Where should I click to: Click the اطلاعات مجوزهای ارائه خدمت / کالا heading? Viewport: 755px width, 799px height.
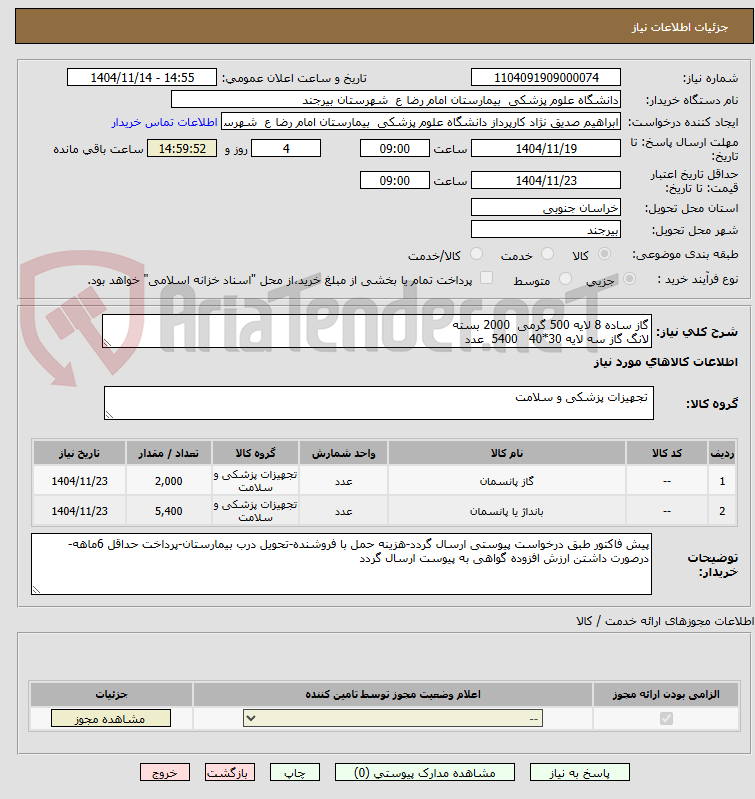[664, 621]
